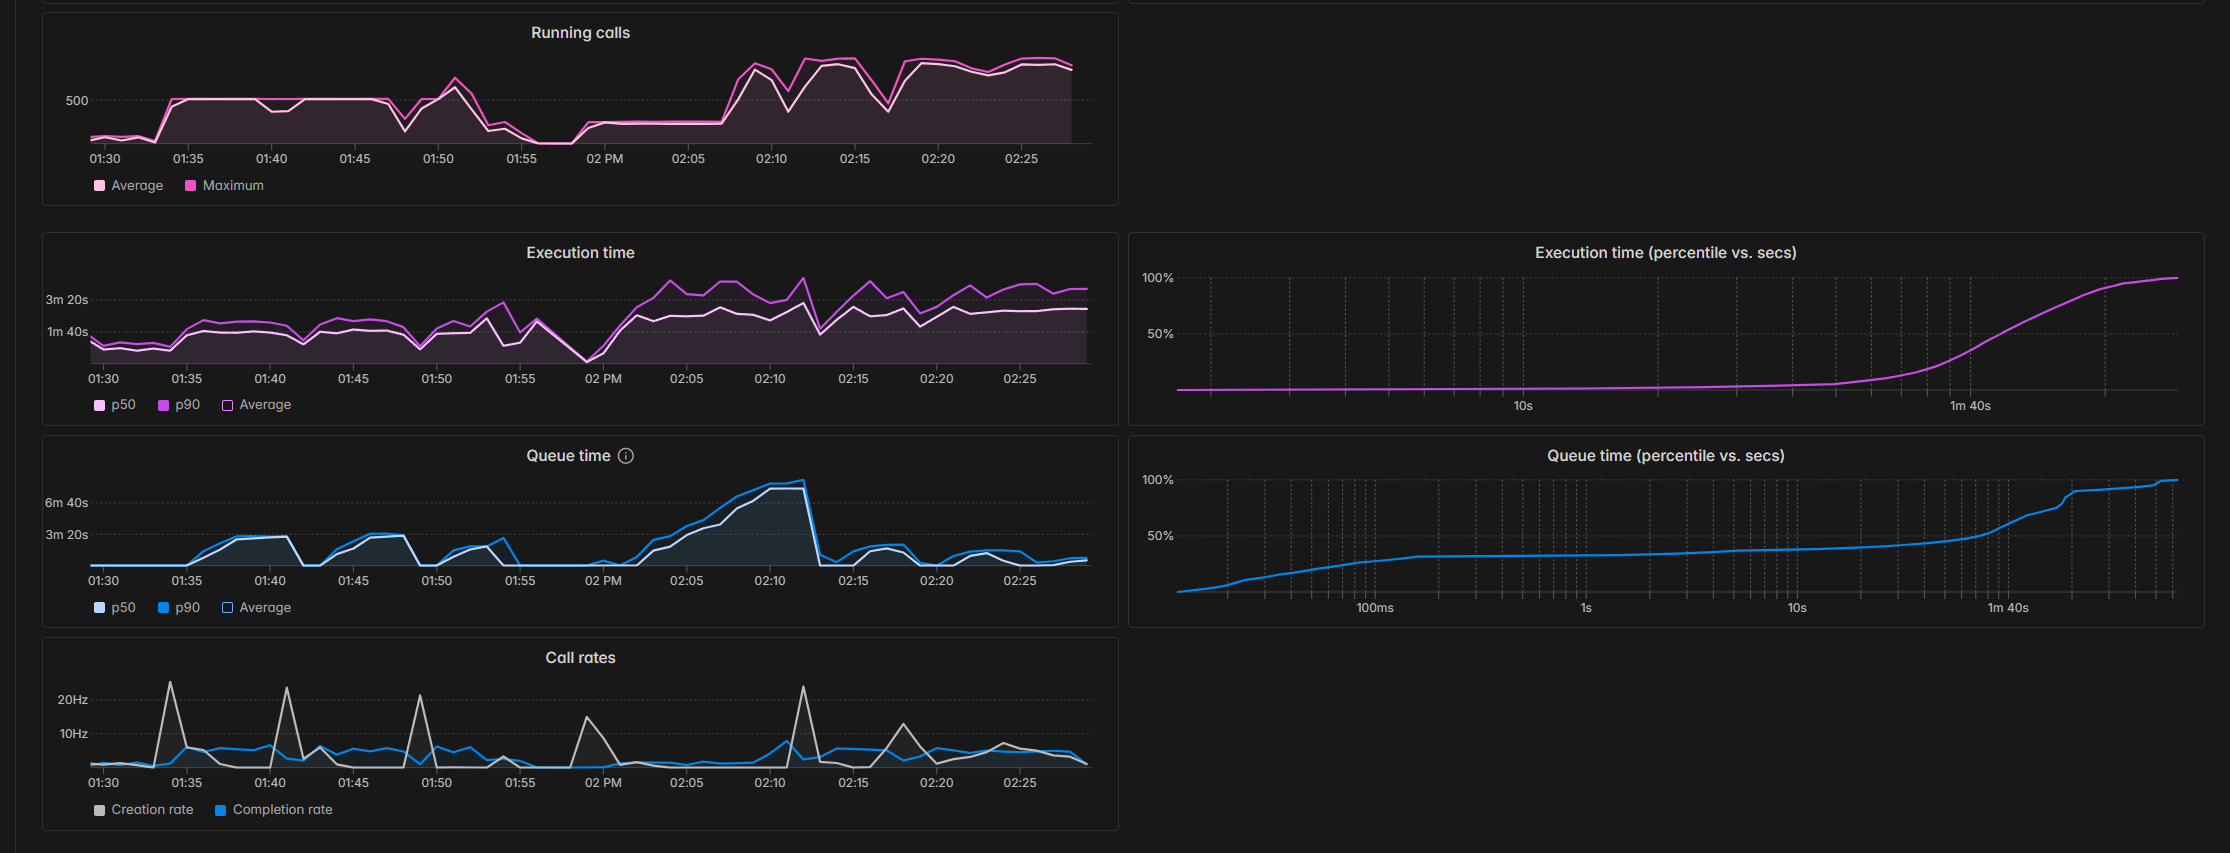The image size is (2230, 853).
Task: Click the Queue time (percentile vs. secs) title
Action: pos(1665,456)
